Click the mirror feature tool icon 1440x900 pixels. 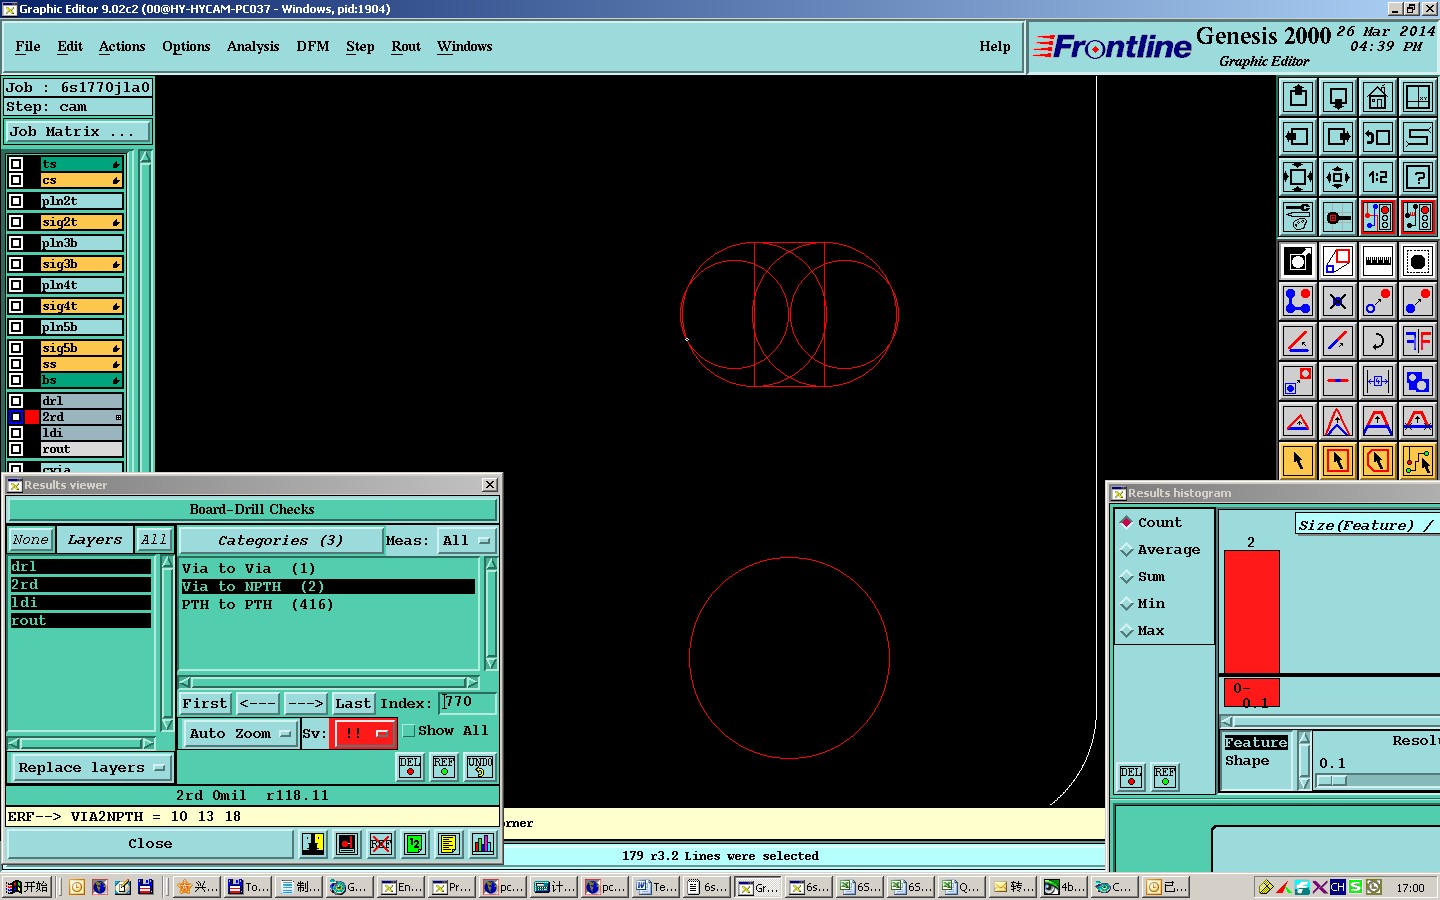click(1417, 341)
